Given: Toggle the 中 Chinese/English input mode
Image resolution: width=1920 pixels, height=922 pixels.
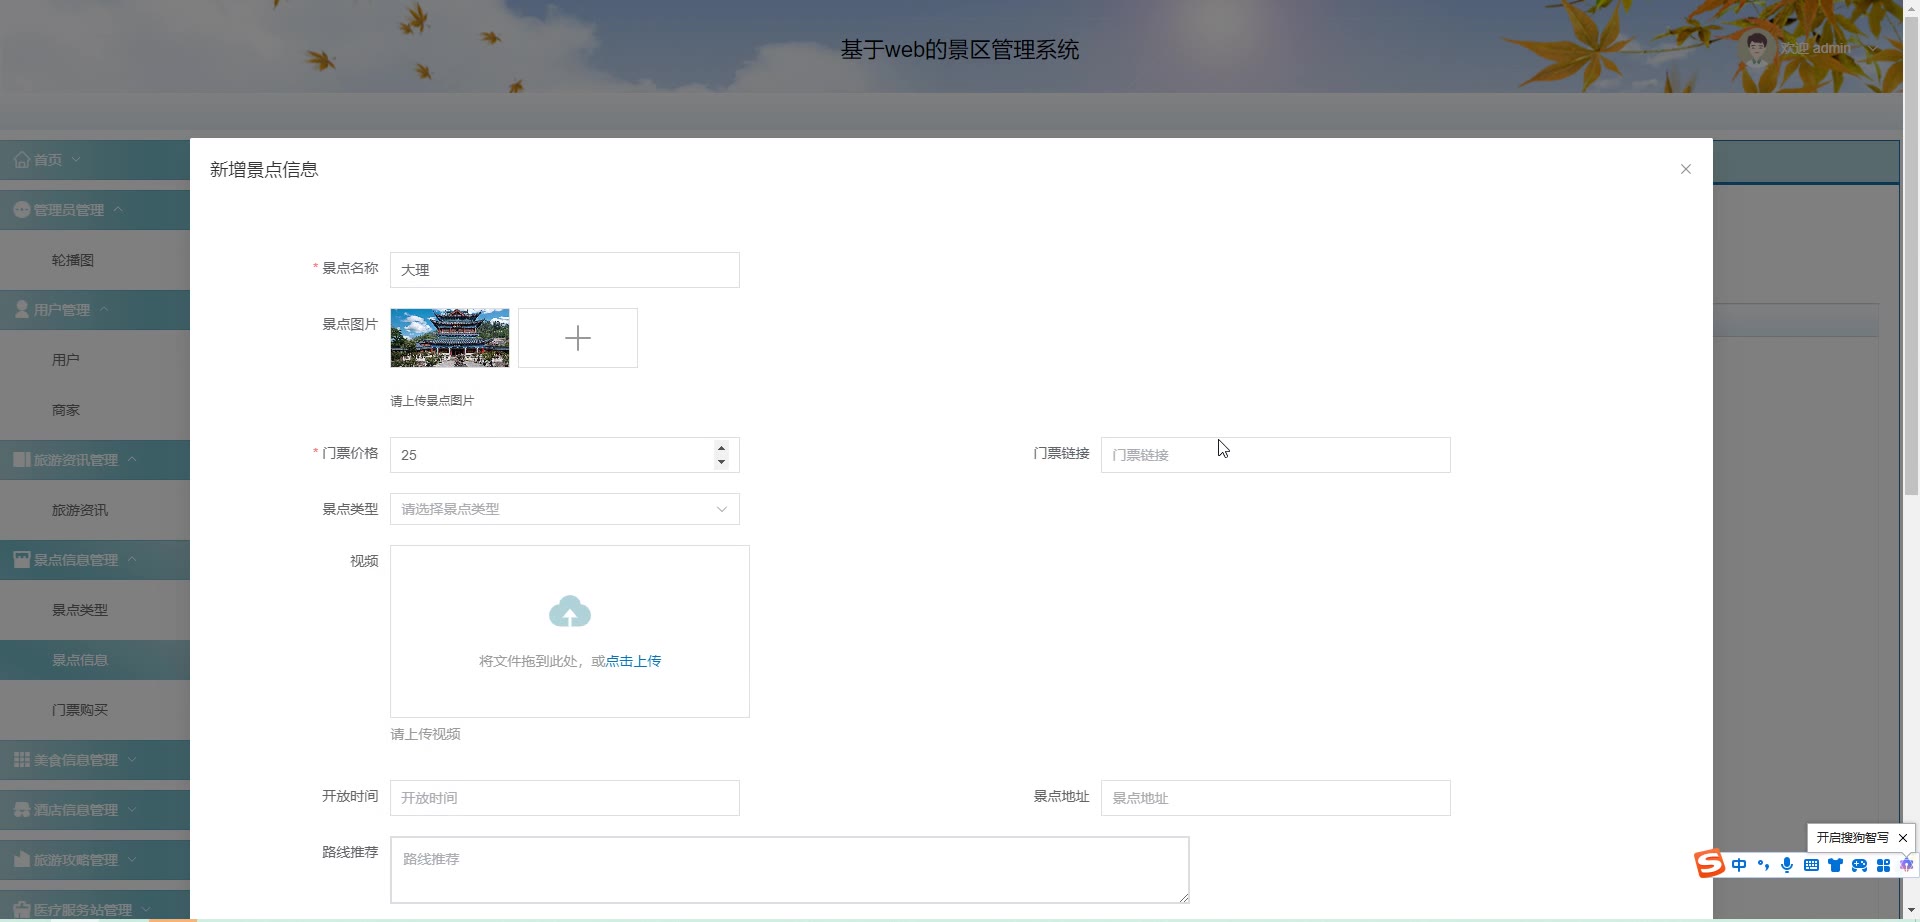Looking at the screenshot, I should coord(1739,865).
